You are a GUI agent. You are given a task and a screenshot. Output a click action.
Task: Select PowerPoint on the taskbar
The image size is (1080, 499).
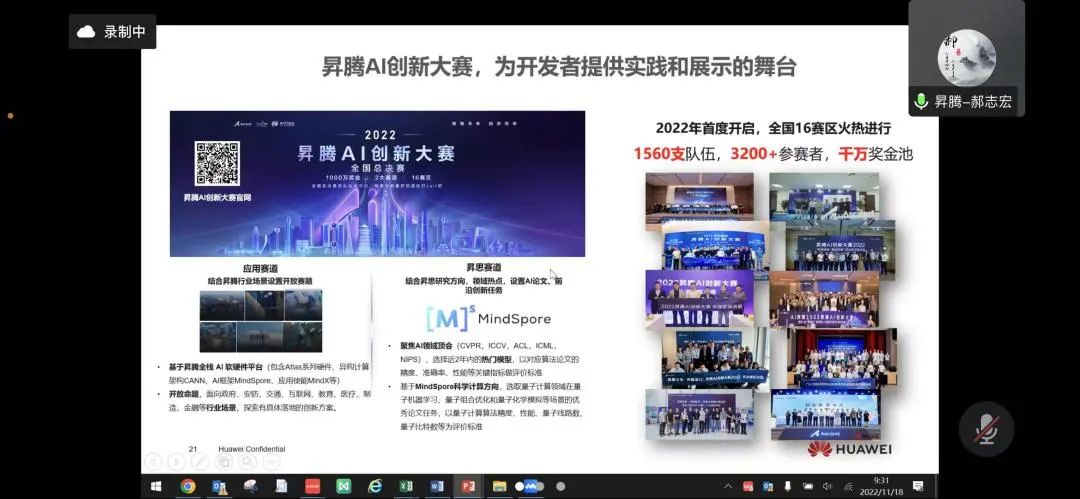[x=467, y=487]
